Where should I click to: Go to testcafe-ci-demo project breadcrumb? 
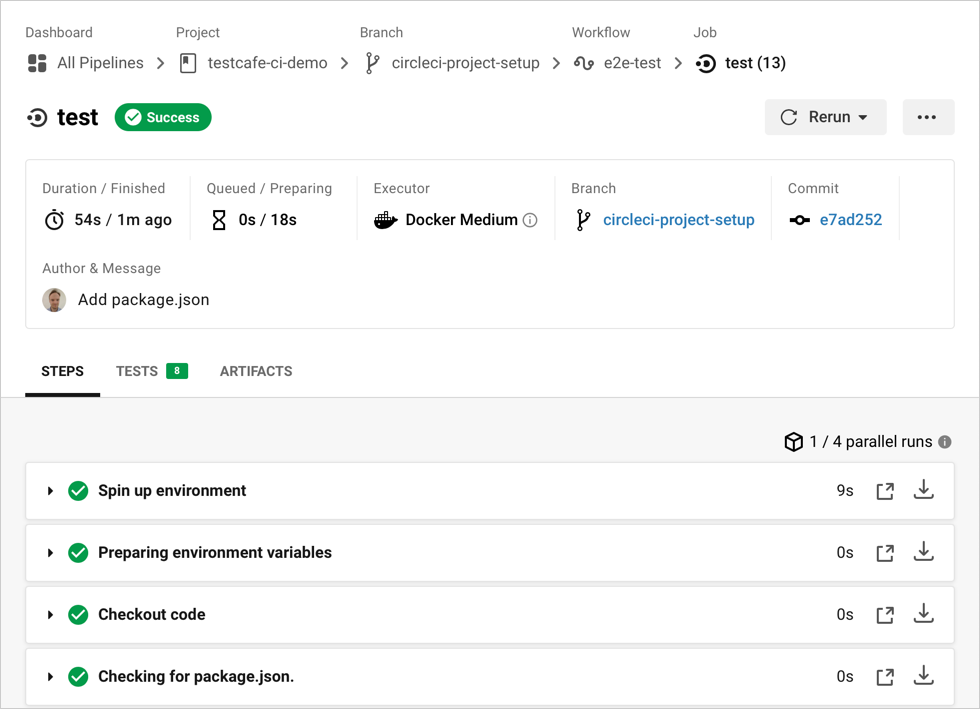tap(267, 63)
